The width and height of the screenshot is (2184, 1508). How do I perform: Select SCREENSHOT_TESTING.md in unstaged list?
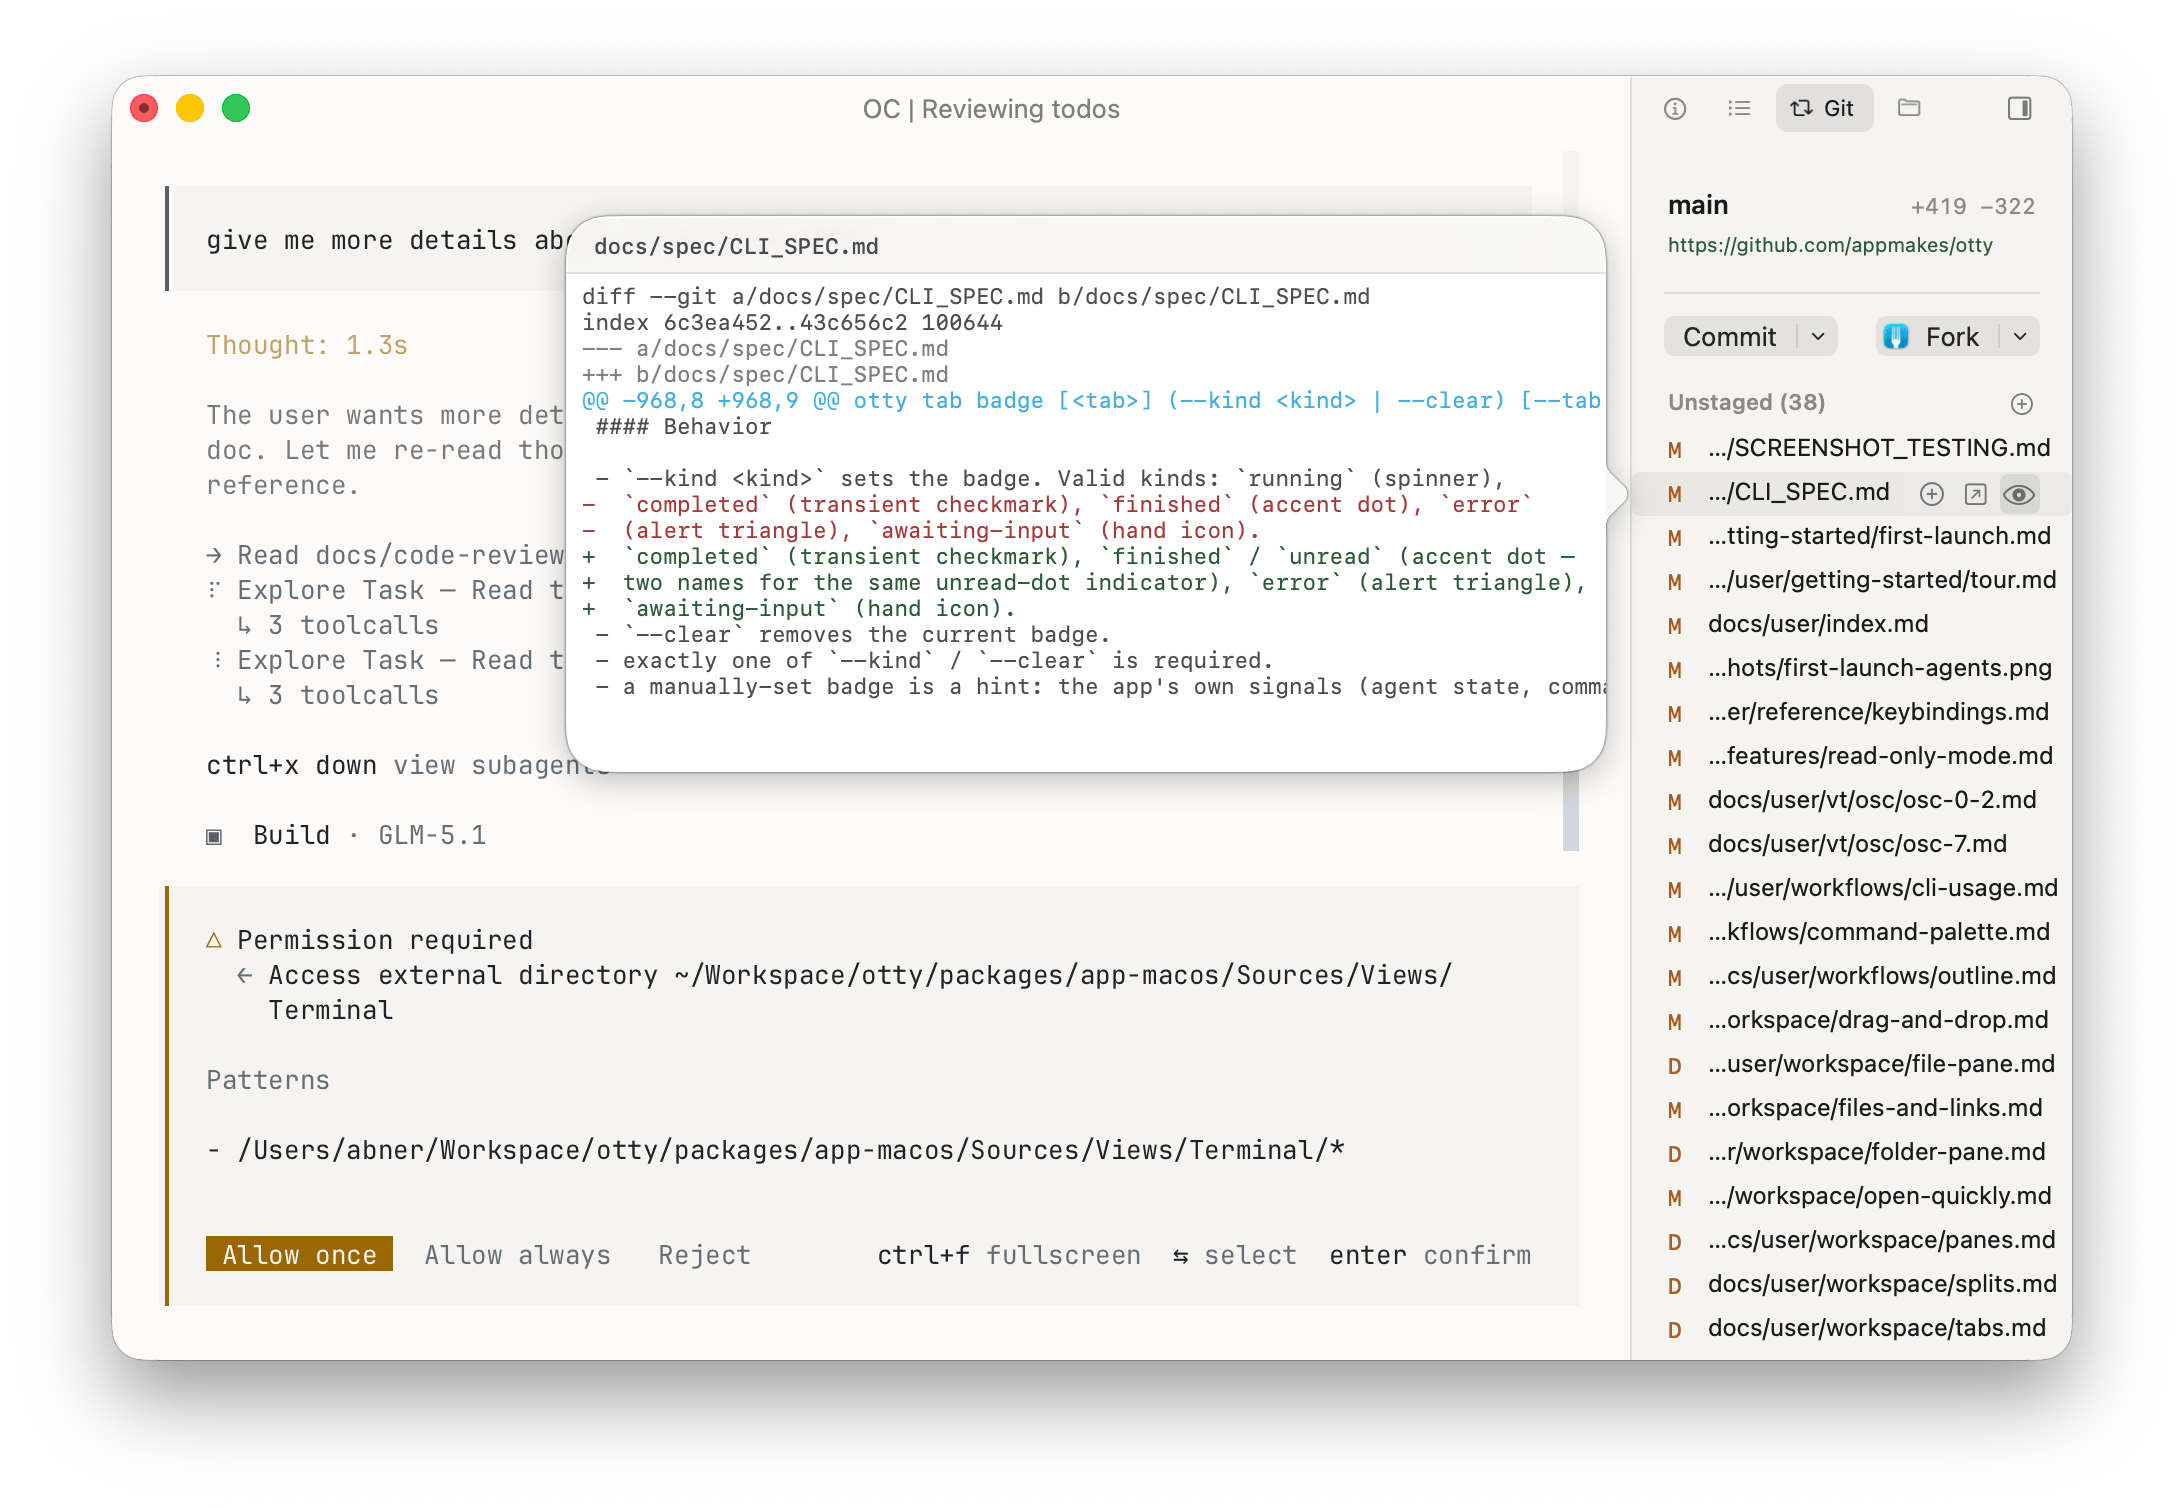coord(1852,449)
